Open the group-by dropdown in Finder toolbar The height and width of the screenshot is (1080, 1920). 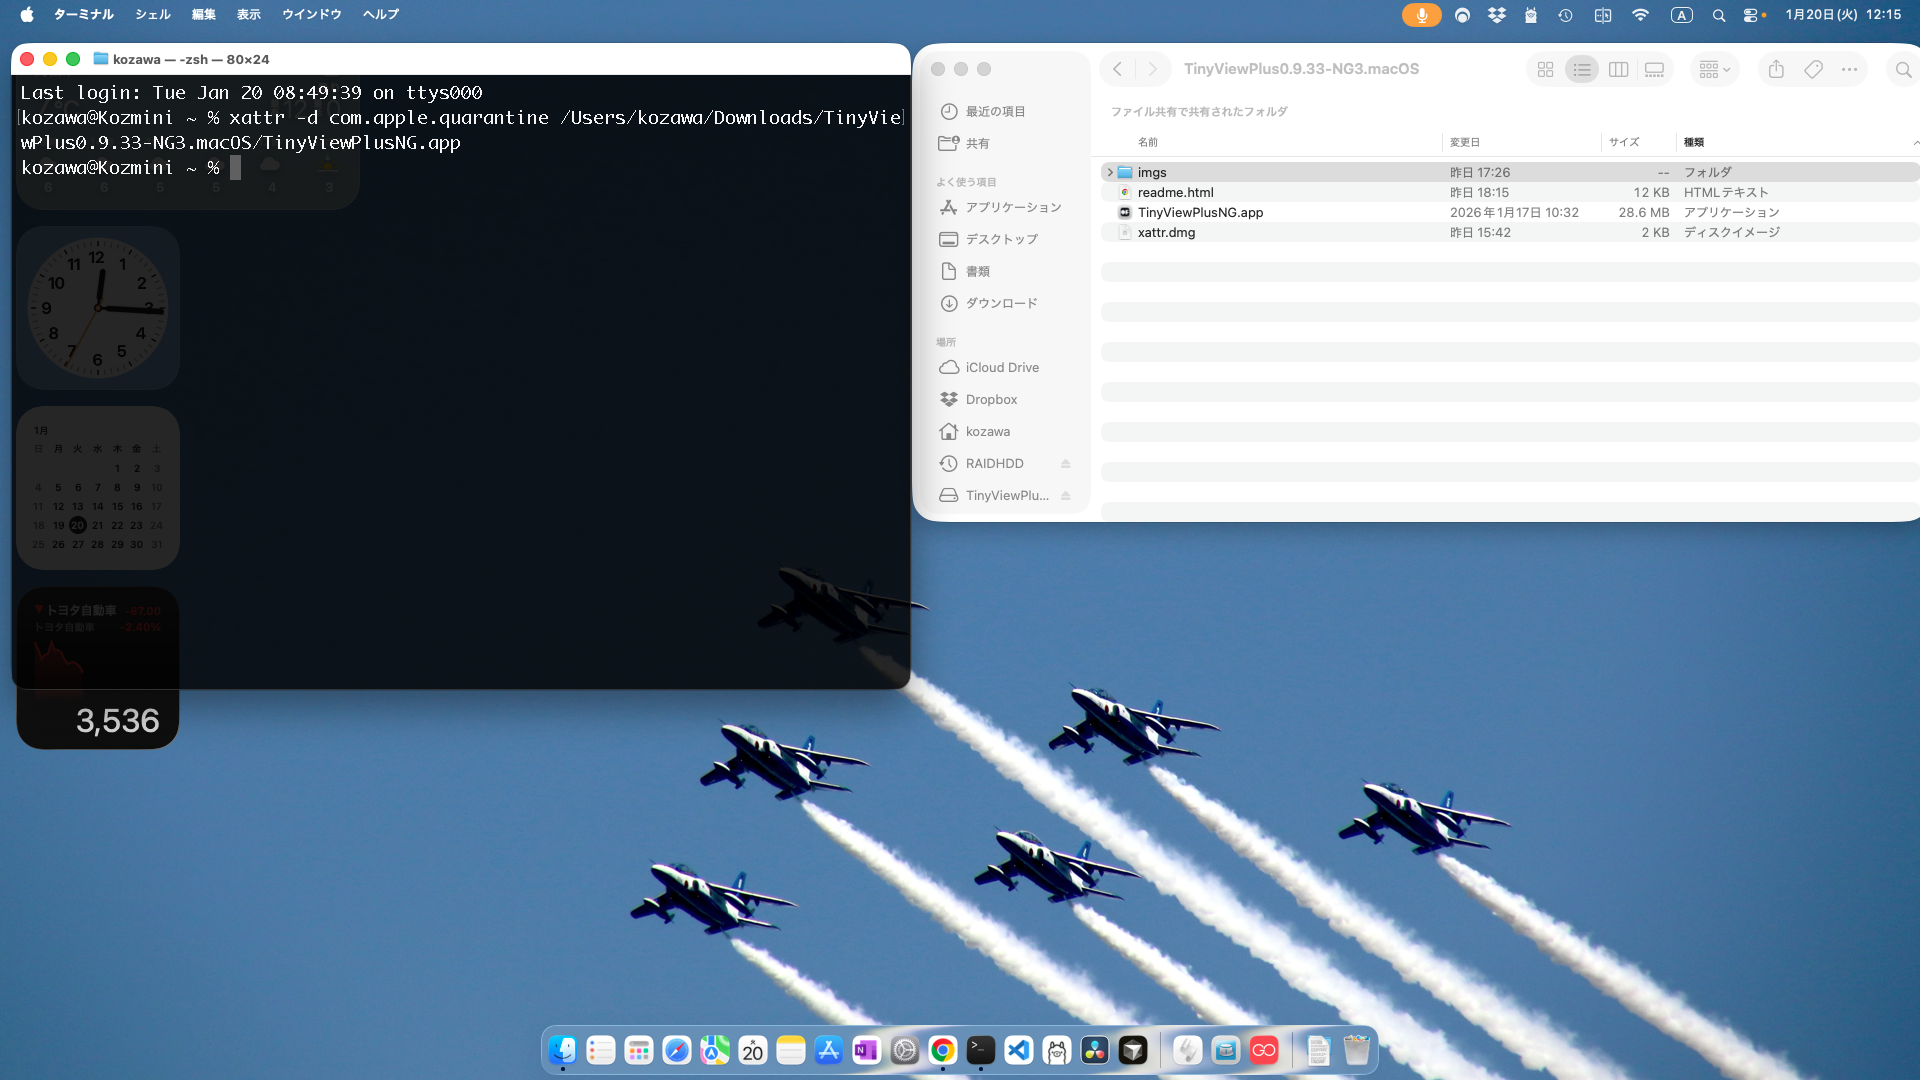coord(1714,70)
